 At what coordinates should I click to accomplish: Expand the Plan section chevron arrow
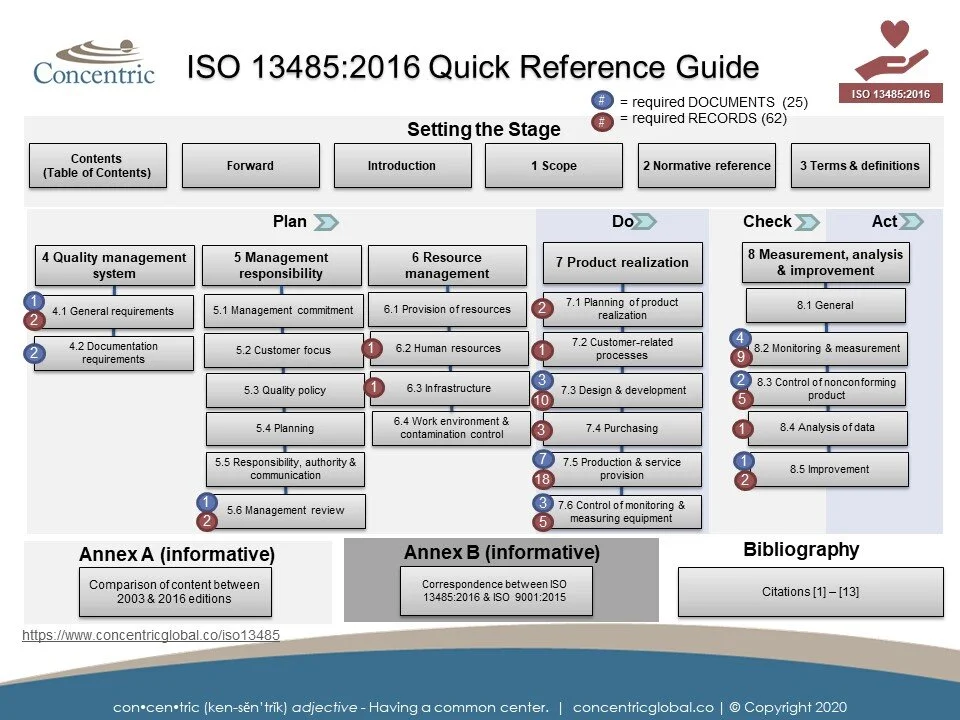click(x=325, y=221)
